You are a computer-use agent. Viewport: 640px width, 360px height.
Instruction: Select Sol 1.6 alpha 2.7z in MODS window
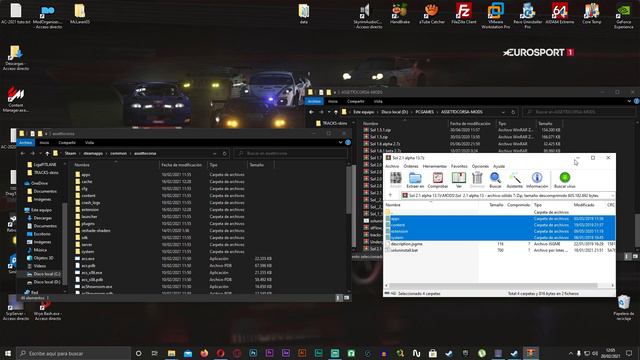(385, 144)
